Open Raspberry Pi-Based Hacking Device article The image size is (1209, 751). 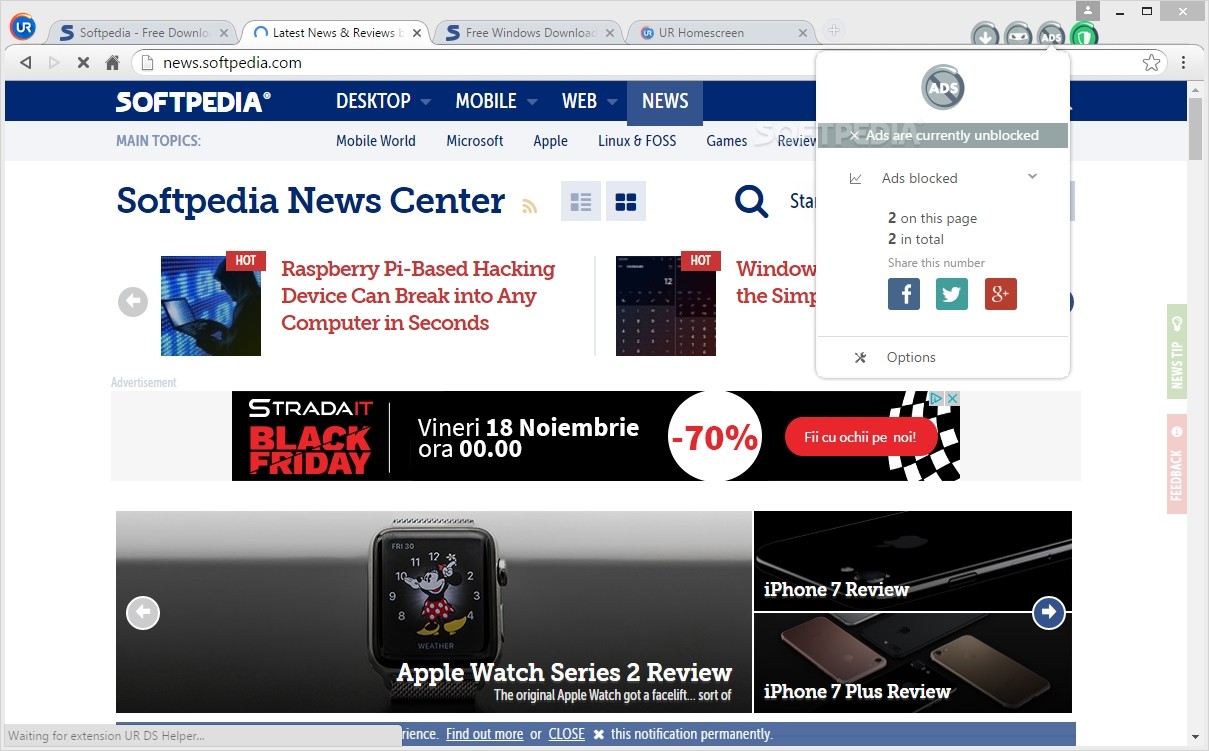[418, 296]
